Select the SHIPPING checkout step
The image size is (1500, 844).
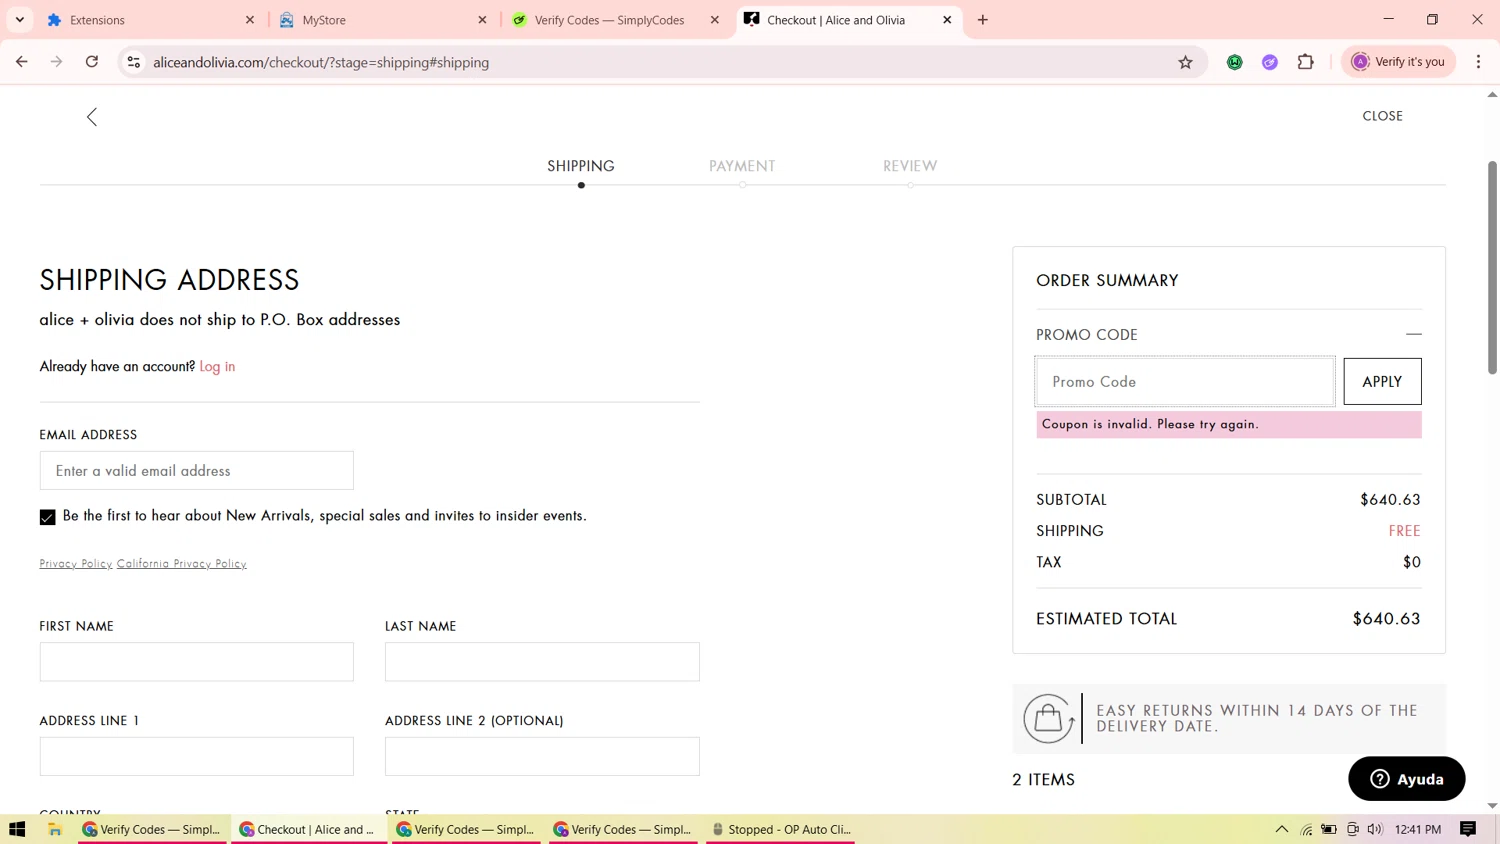[581, 166]
